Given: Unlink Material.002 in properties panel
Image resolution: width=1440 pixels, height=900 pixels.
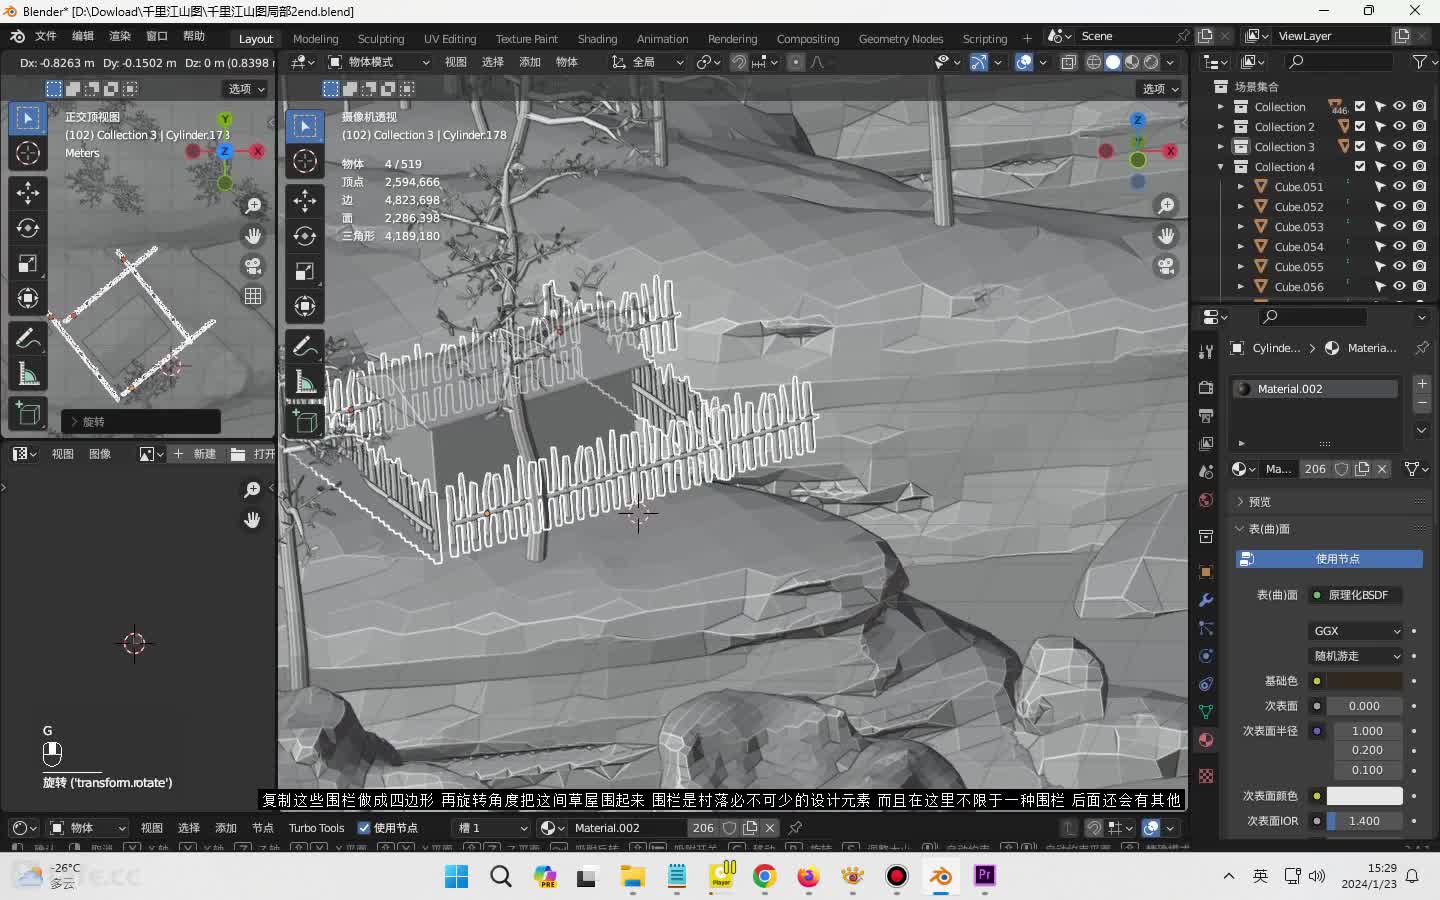Looking at the screenshot, I should (x=1382, y=469).
